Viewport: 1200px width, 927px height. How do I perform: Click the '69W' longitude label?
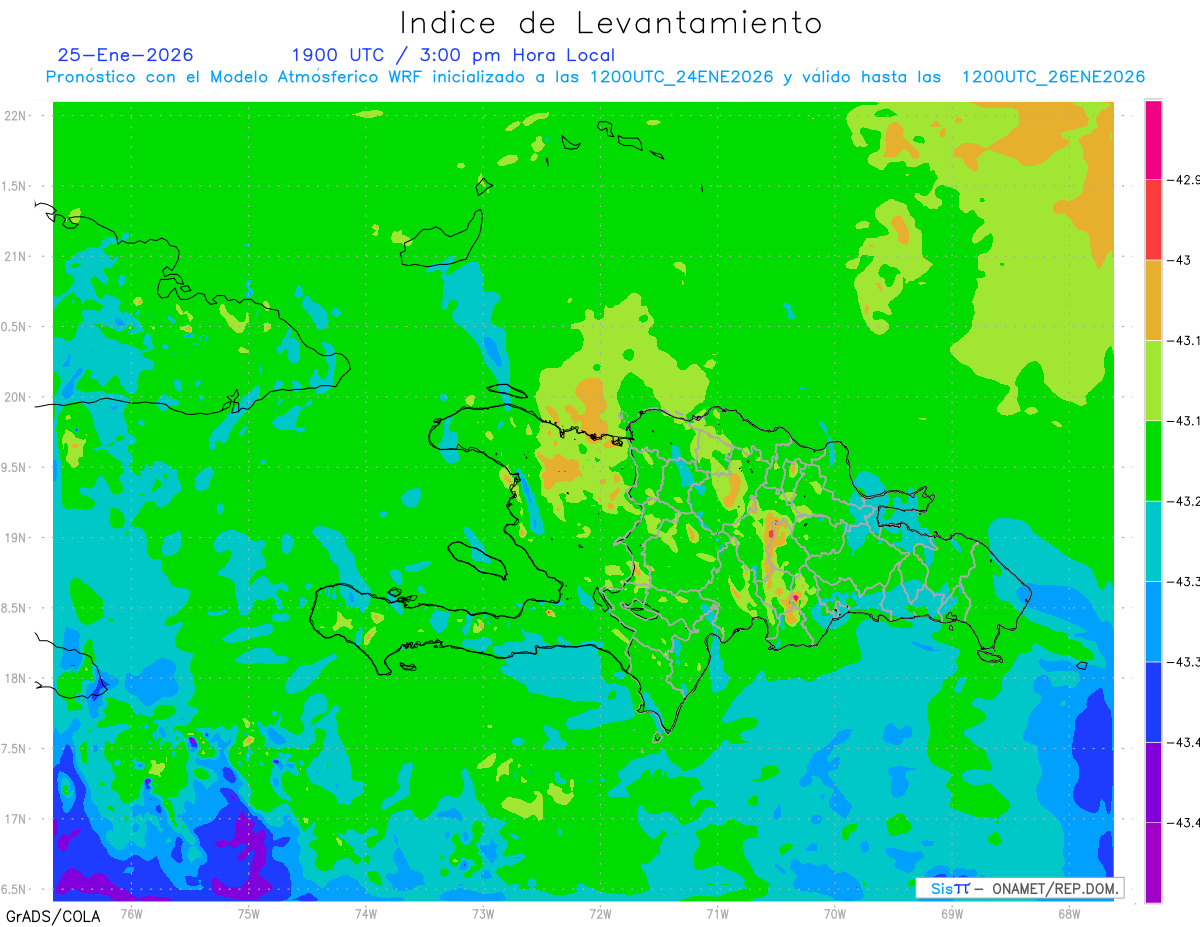point(952,913)
